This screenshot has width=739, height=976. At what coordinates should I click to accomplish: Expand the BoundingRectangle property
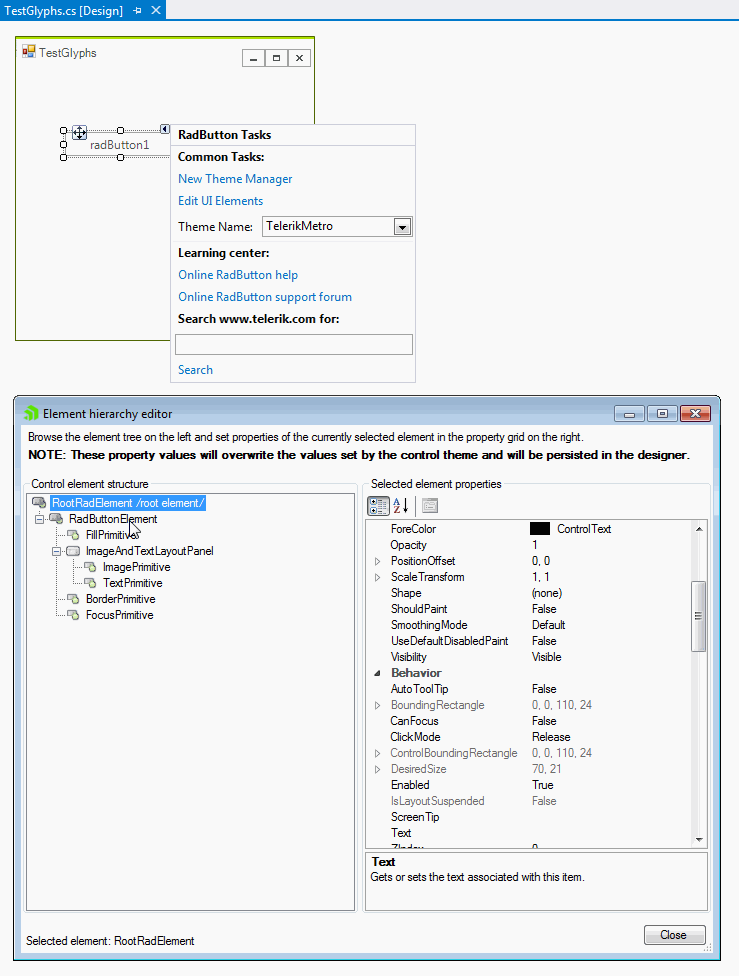(377, 706)
